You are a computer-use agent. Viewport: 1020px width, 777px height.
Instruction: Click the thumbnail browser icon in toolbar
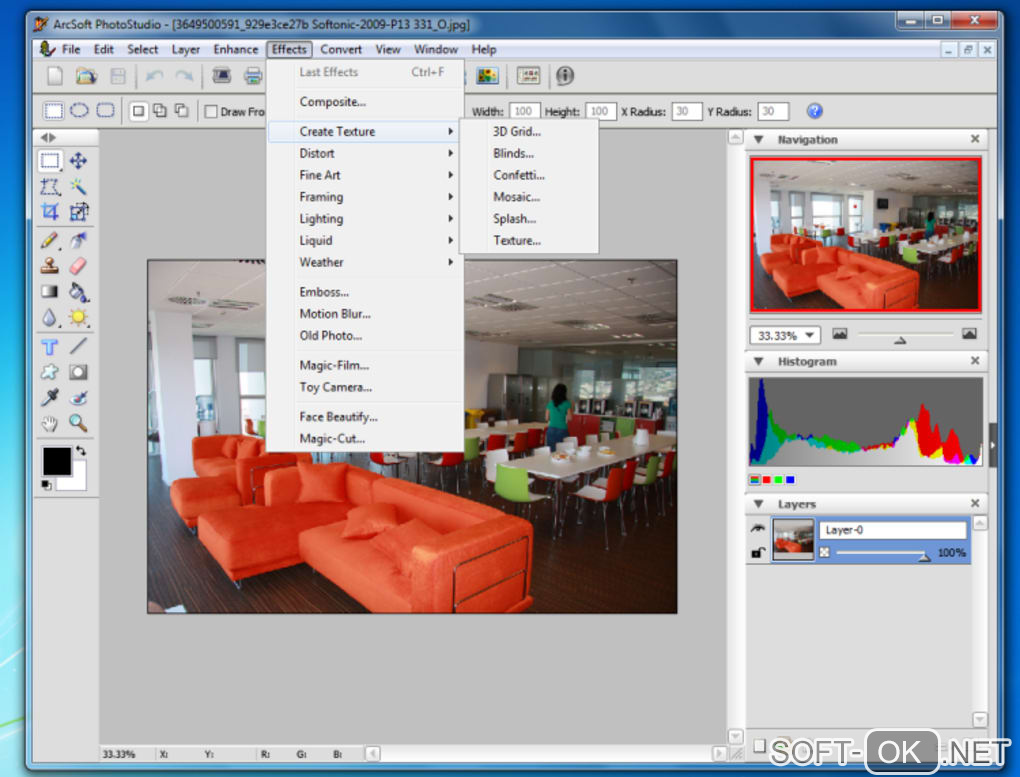pos(528,76)
